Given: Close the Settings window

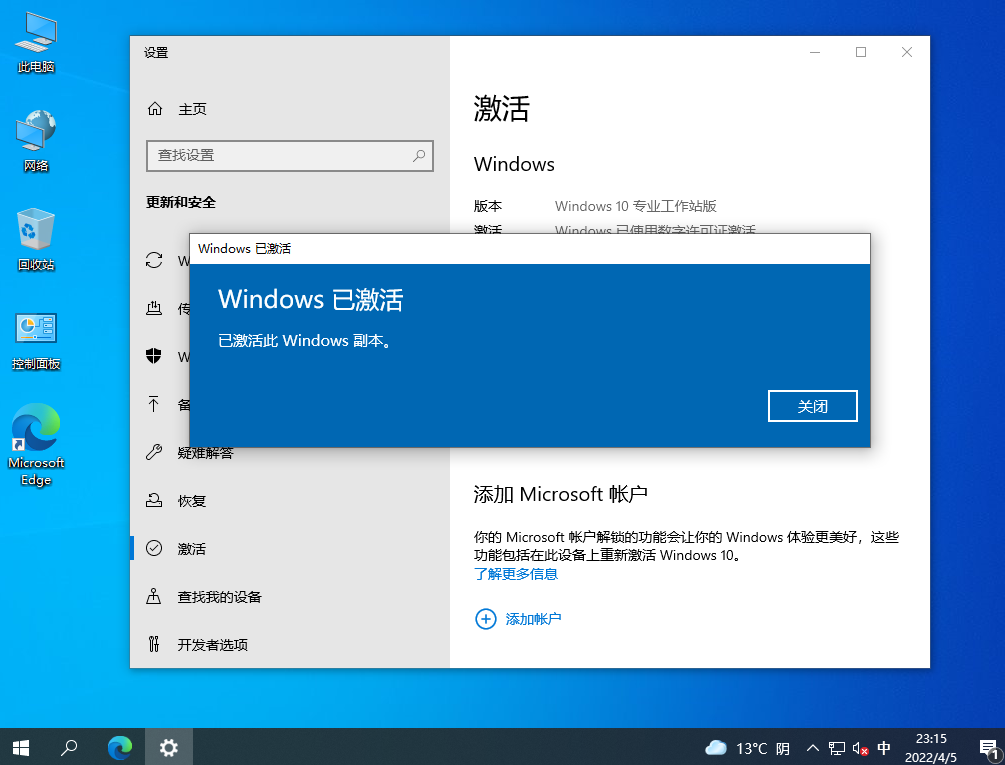Looking at the screenshot, I should (x=906, y=52).
